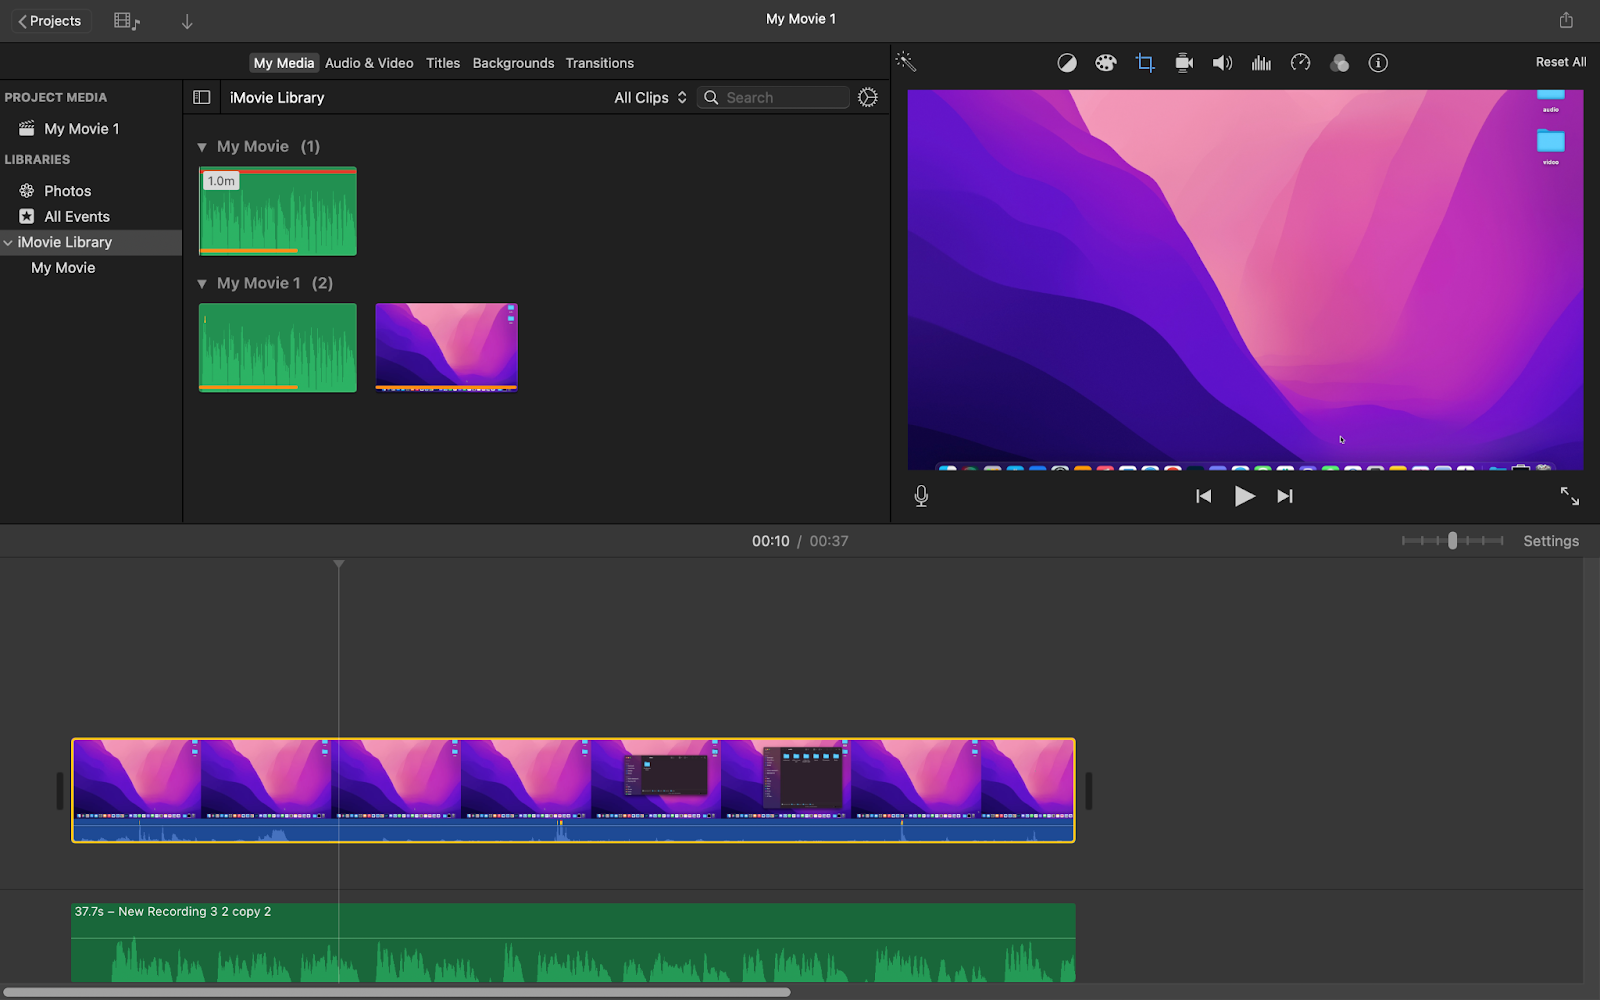The height and width of the screenshot is (1000, 1600).
Task: Switch to the Backgrounds tab
Action: pyautogui.click(x=513, y=63)
